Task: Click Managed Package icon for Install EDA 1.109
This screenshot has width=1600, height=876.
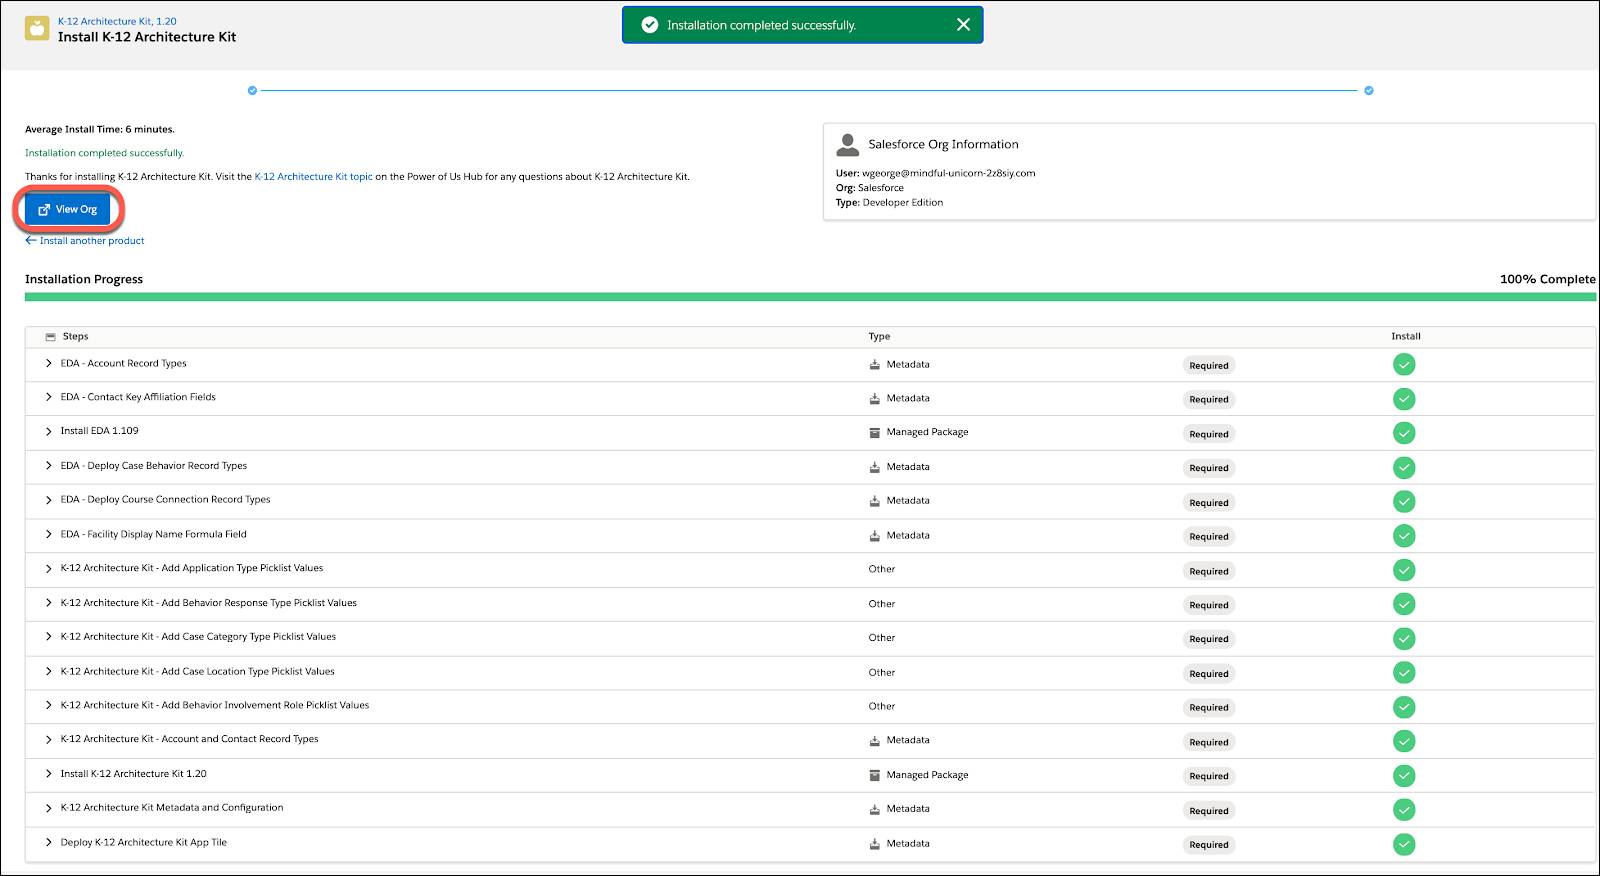Action: pos(875,433)
